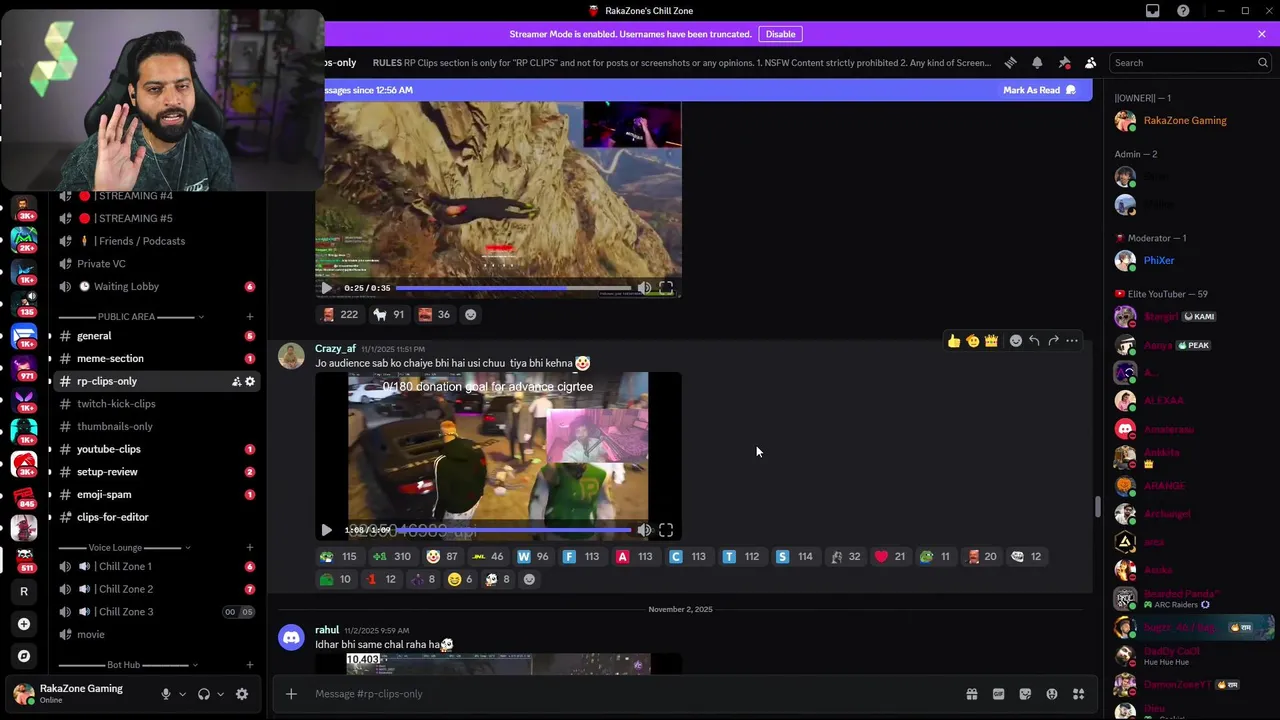Screen dimensions: 1280x720
Task: Toggle the heart 21 reaction
Action: coord(890,556)
